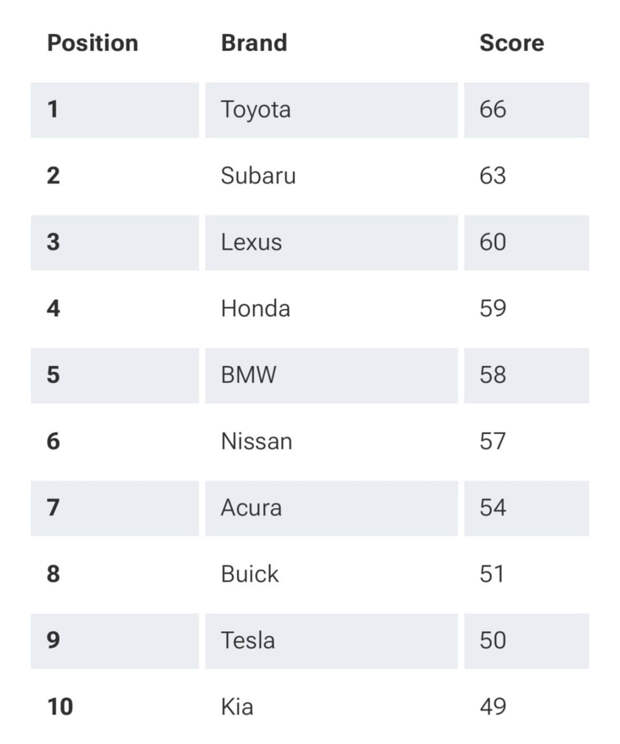Image resolution: width=620 pixels, height=744 pixels.
Task: Select the Nissan brand name
Action: pyautogui.click(x=256, y=441)
